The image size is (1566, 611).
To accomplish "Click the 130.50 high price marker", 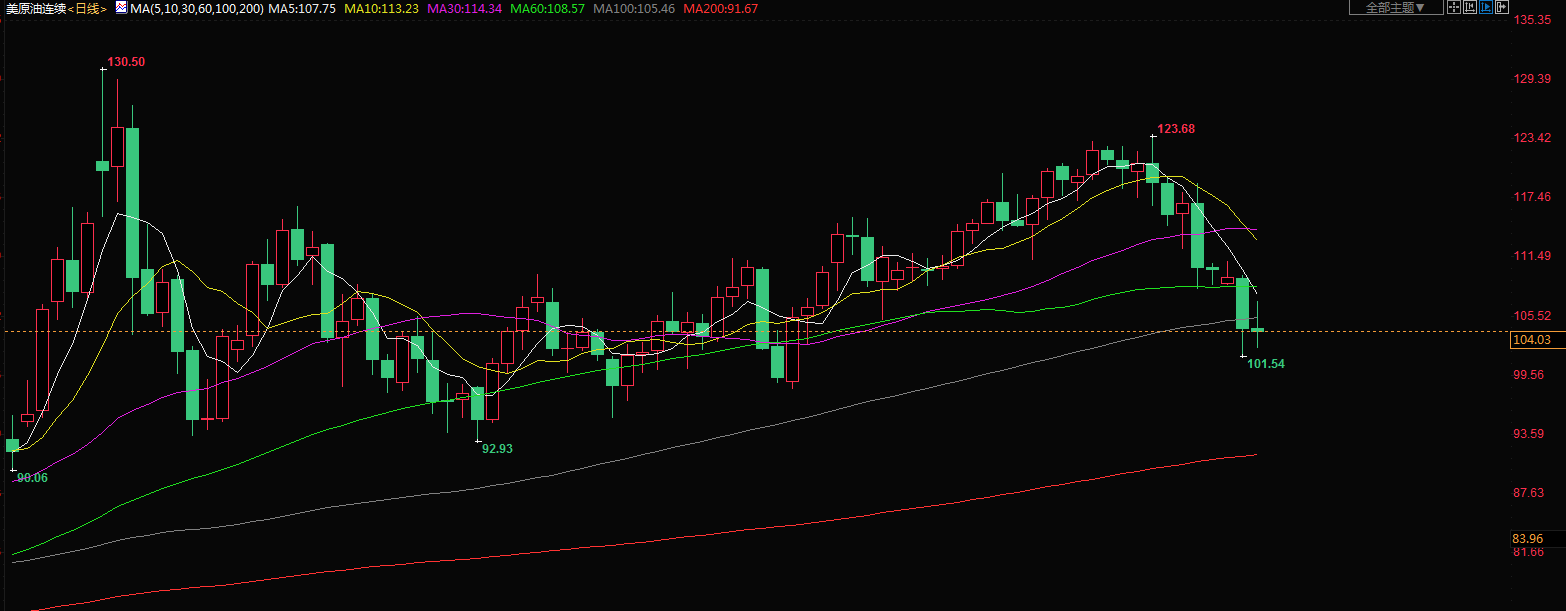I will [x=126, y=62].
